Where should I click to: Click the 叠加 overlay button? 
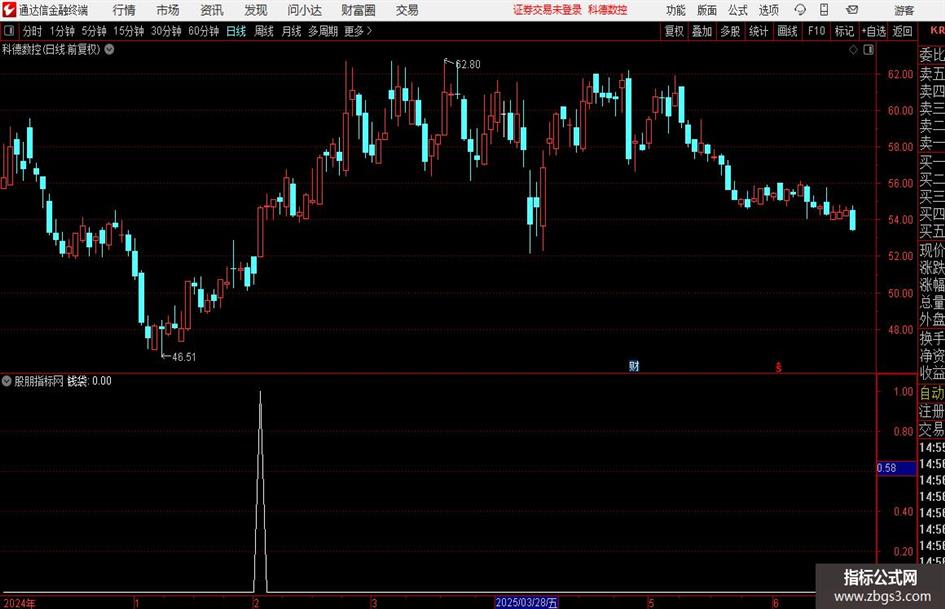point(702,31)
